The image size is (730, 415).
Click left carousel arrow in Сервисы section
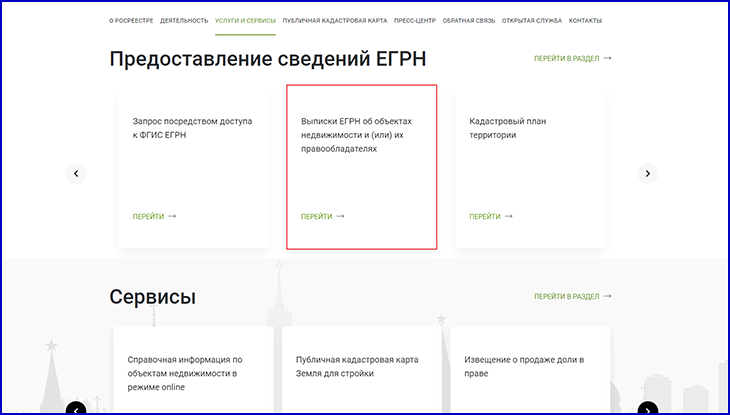pos(76,408)
